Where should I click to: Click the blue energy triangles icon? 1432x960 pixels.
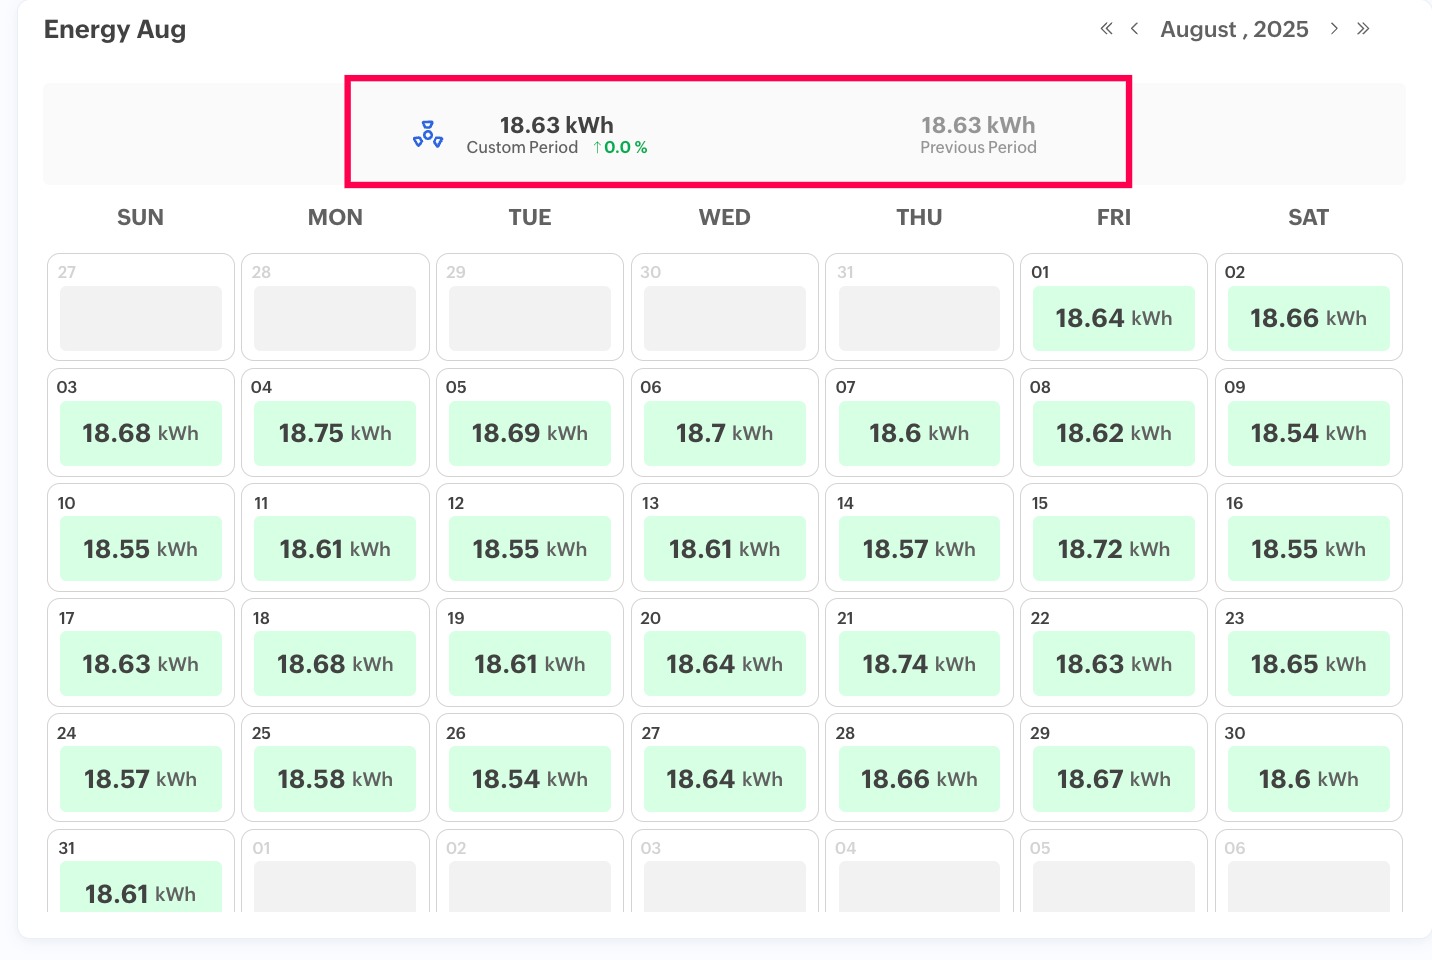tap(428, 135)
